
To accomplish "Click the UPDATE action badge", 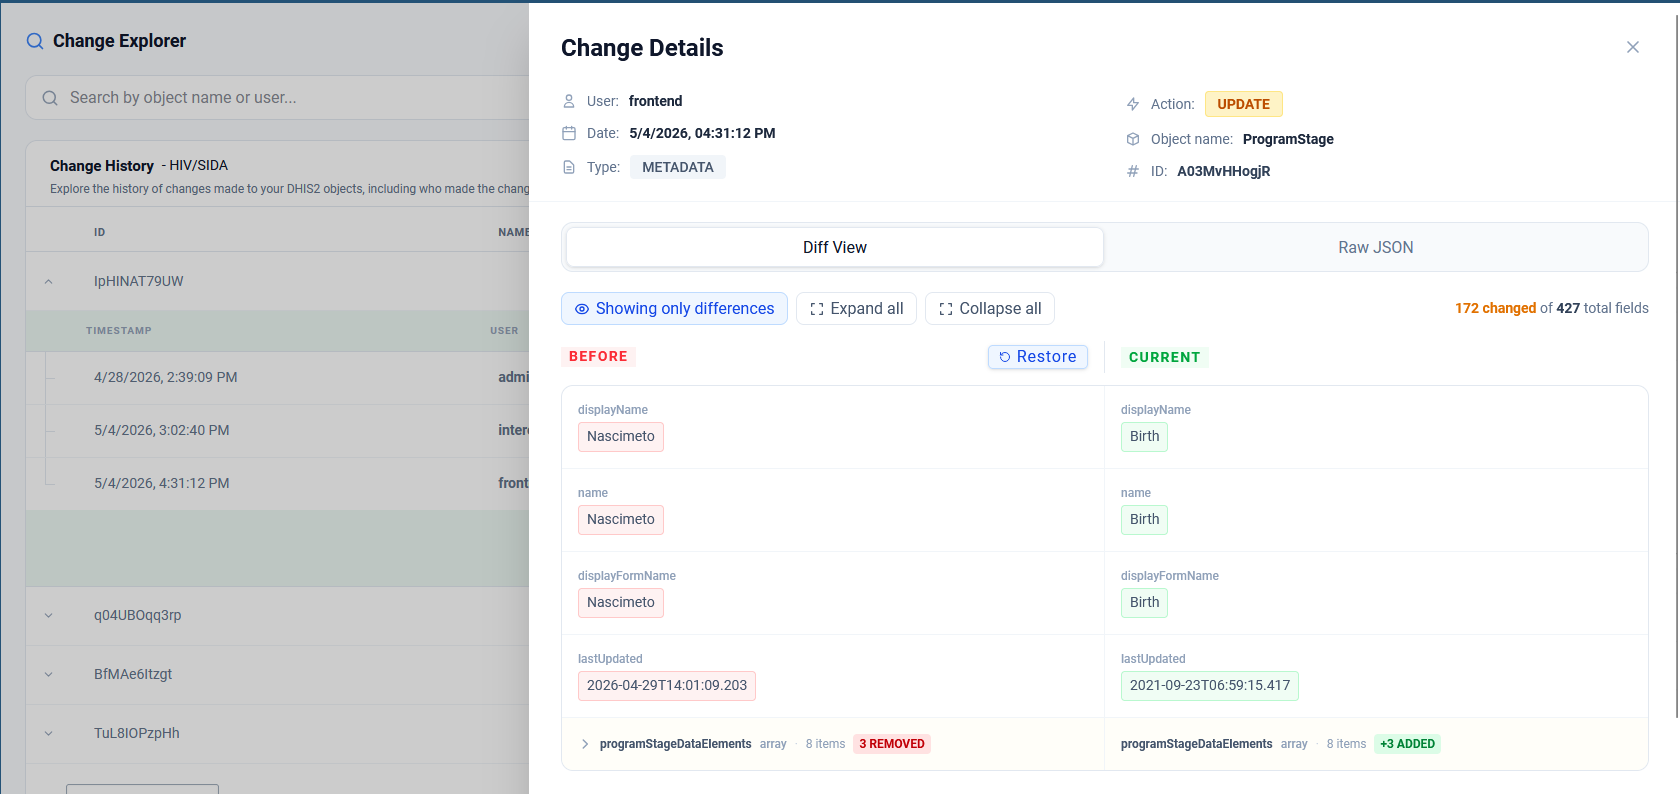I will point(1243,104).
